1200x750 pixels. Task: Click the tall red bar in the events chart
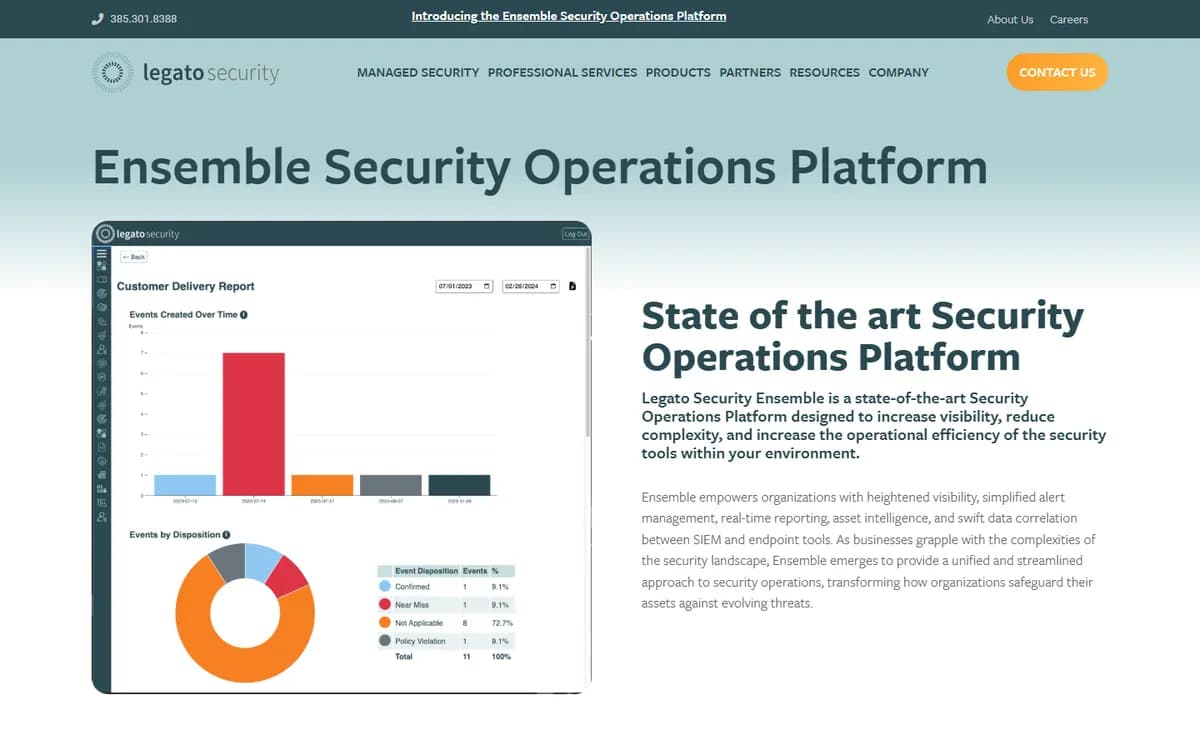(254, 424)
